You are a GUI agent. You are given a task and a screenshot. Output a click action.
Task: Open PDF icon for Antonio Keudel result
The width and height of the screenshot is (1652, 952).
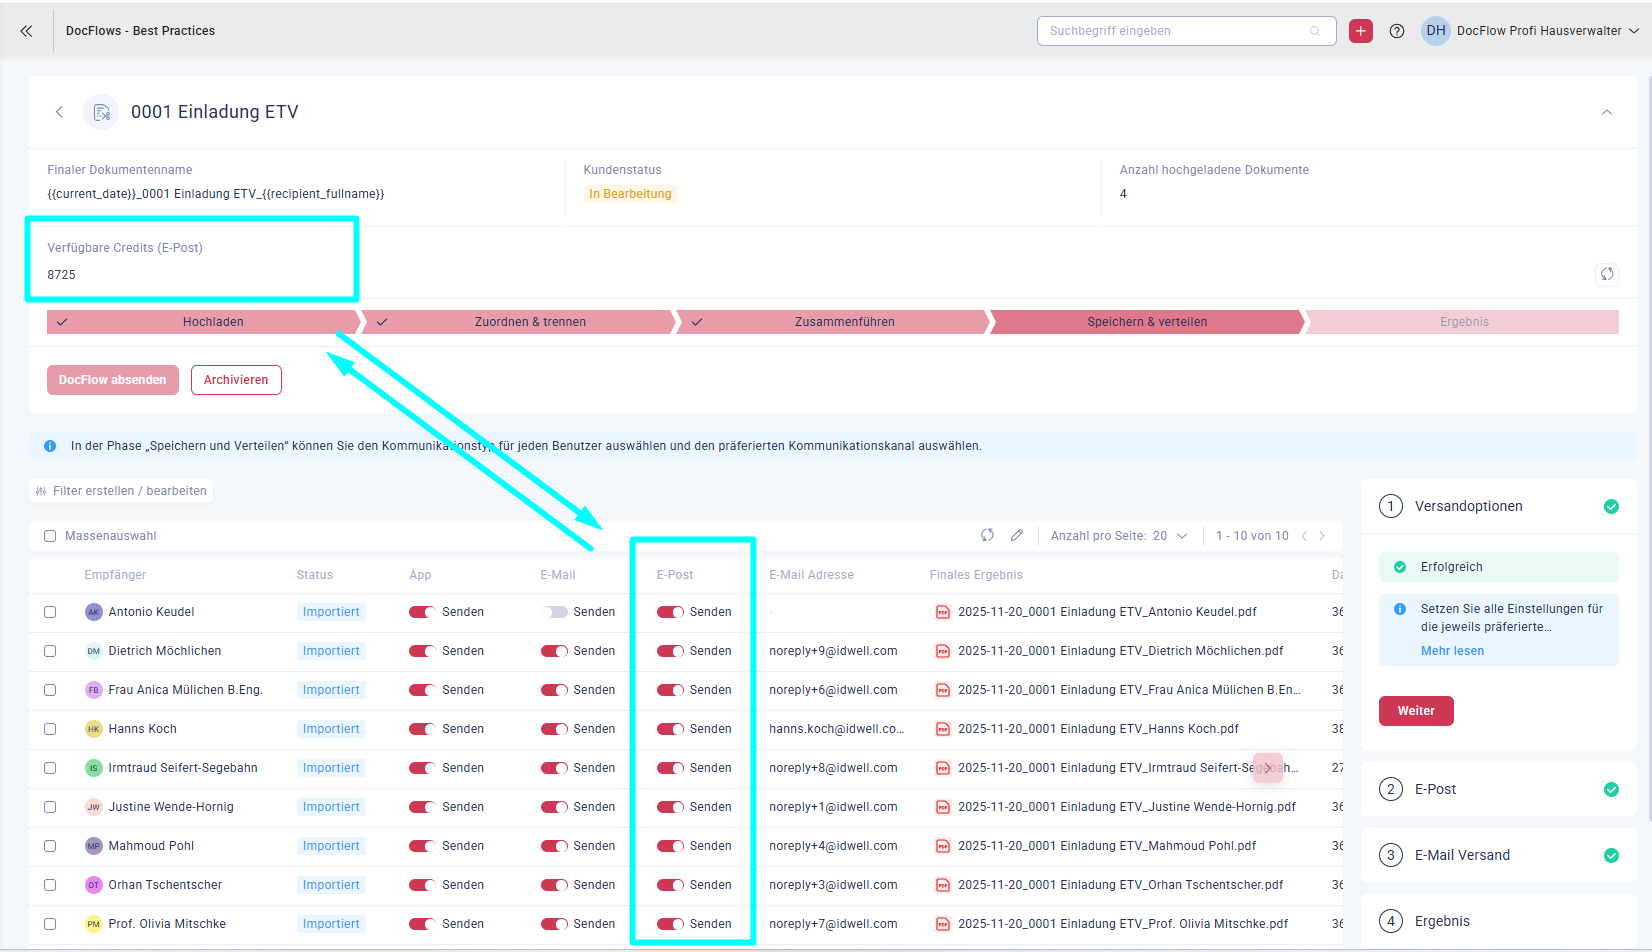tap(942, 612)
